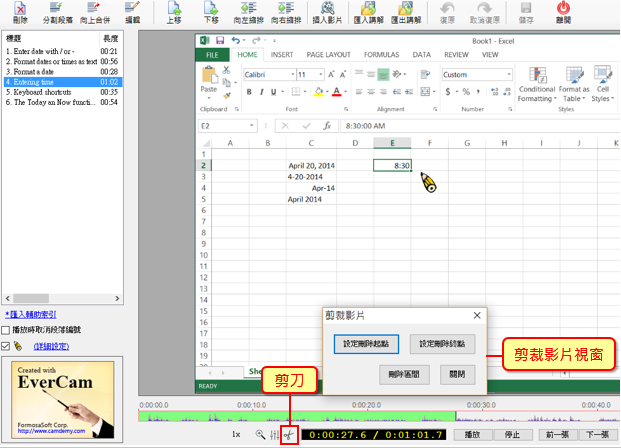Image resolution: width=621 pixels, height=448 pixels.
Task: Open the 編輯 edit tool
Action: tap(132, 13)
